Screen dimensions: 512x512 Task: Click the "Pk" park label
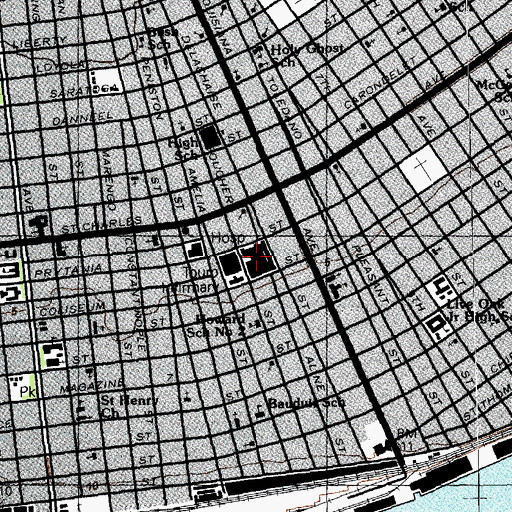pos(28,392)
